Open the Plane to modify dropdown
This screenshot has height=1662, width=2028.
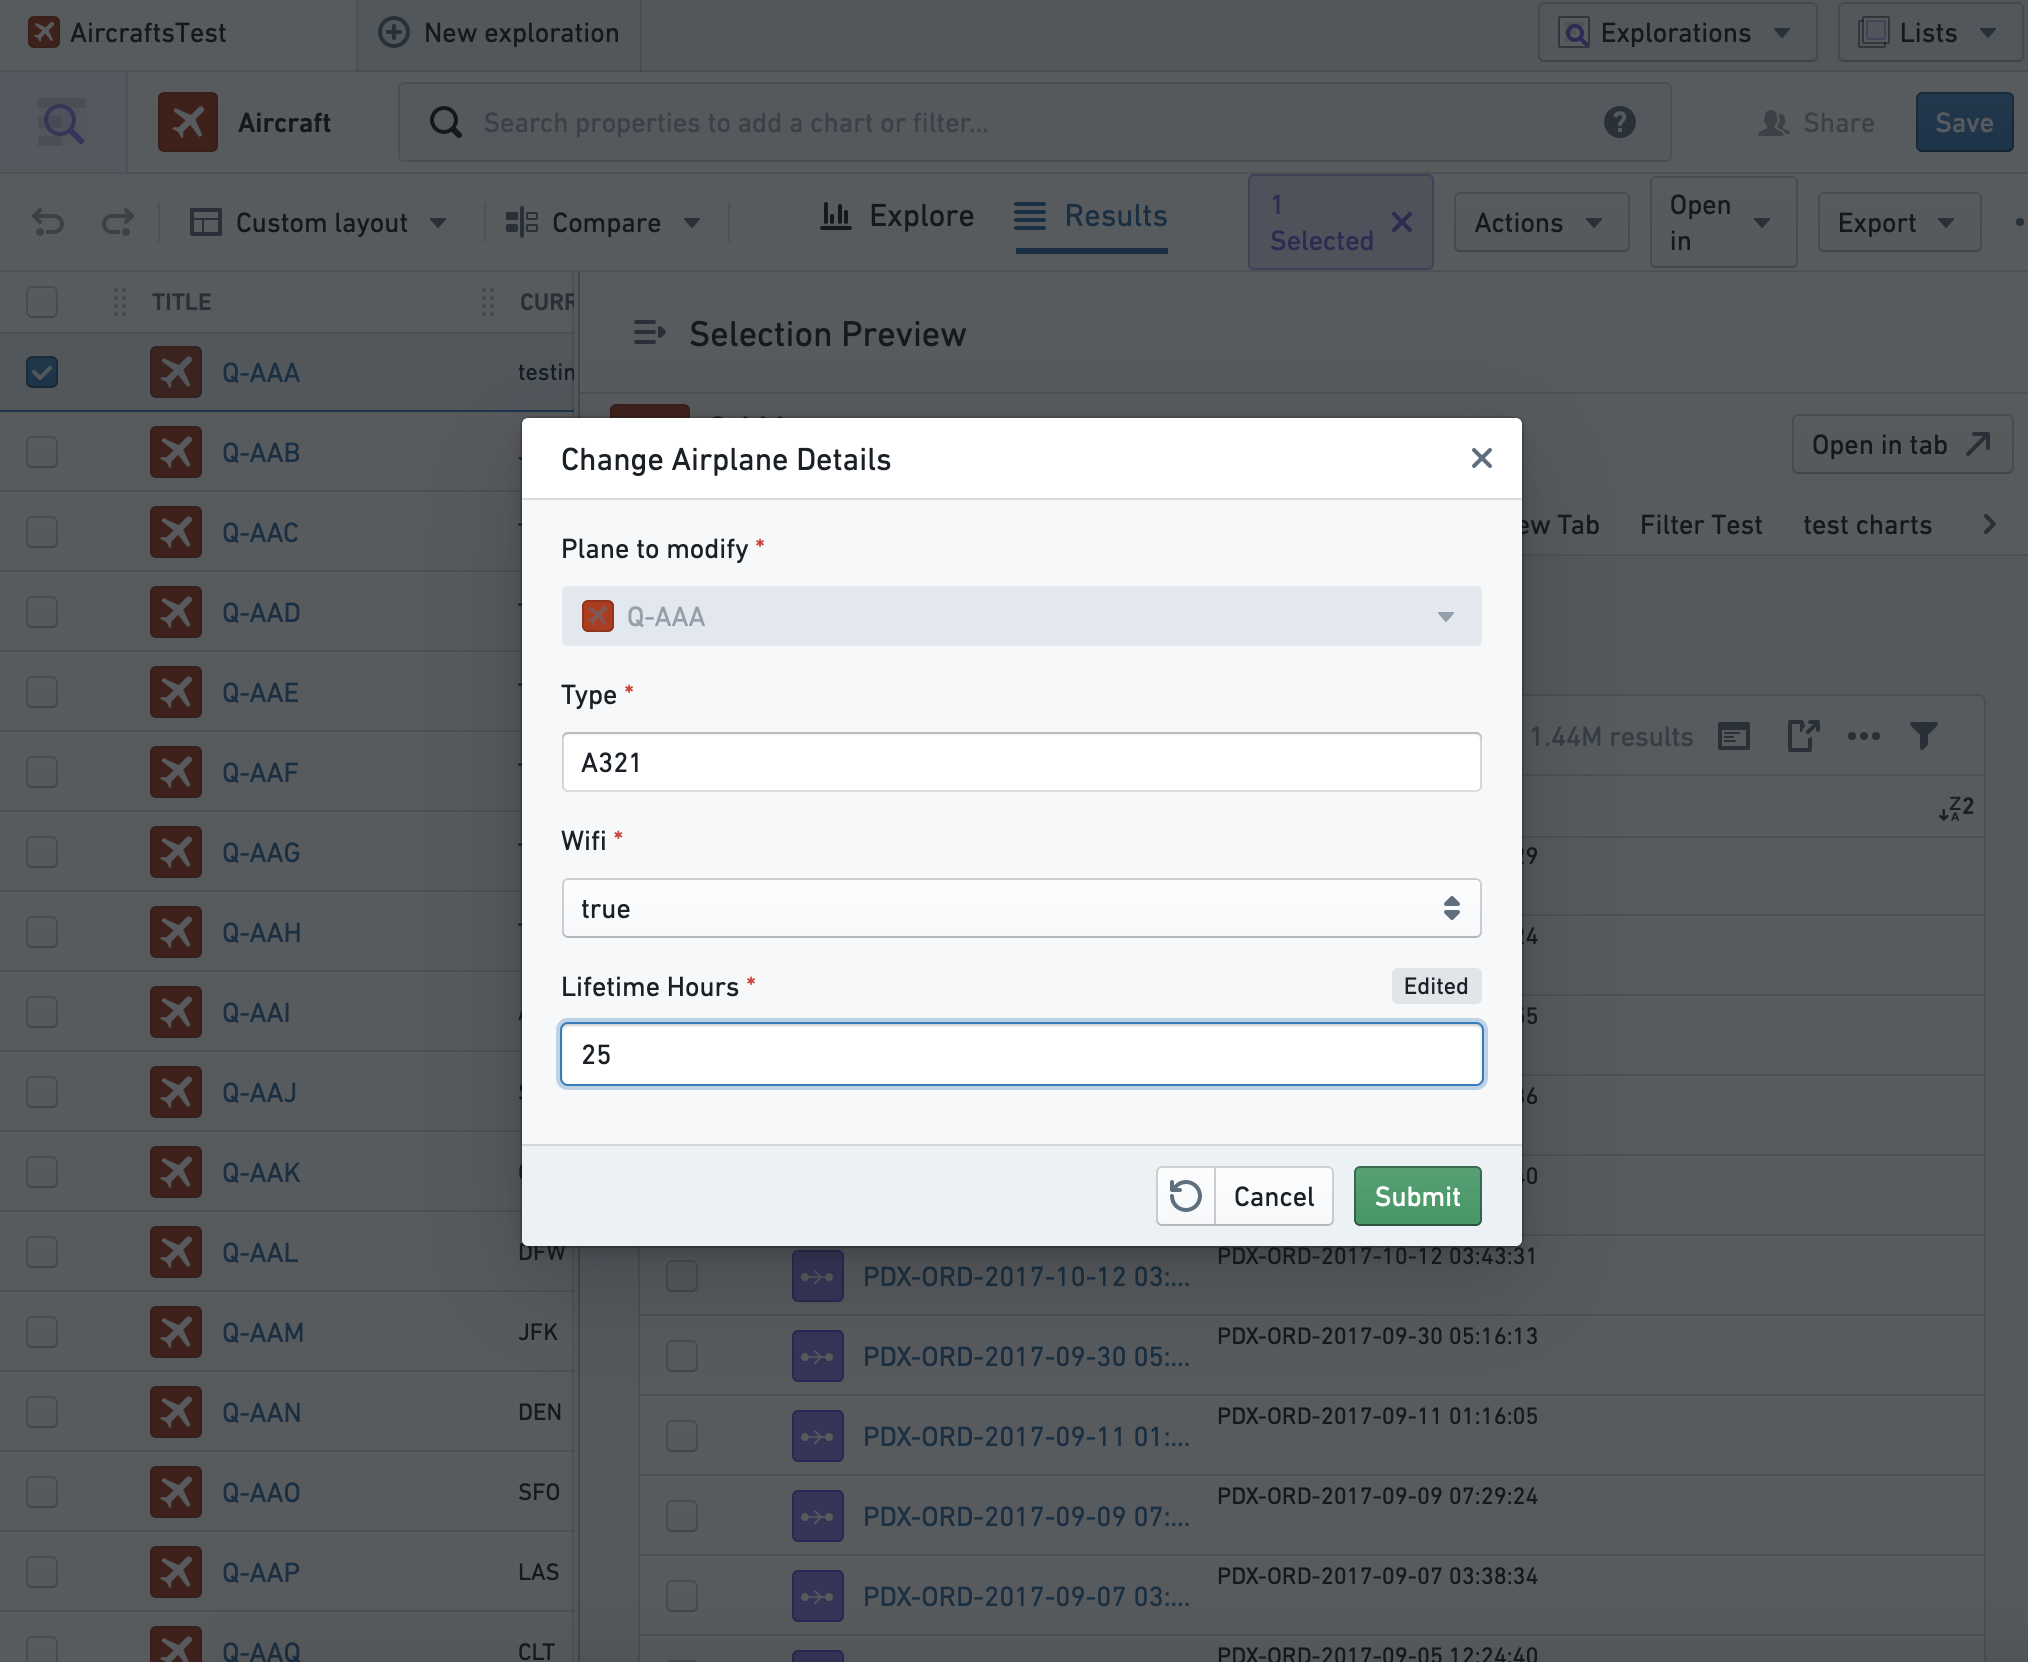pos(1021,616)
